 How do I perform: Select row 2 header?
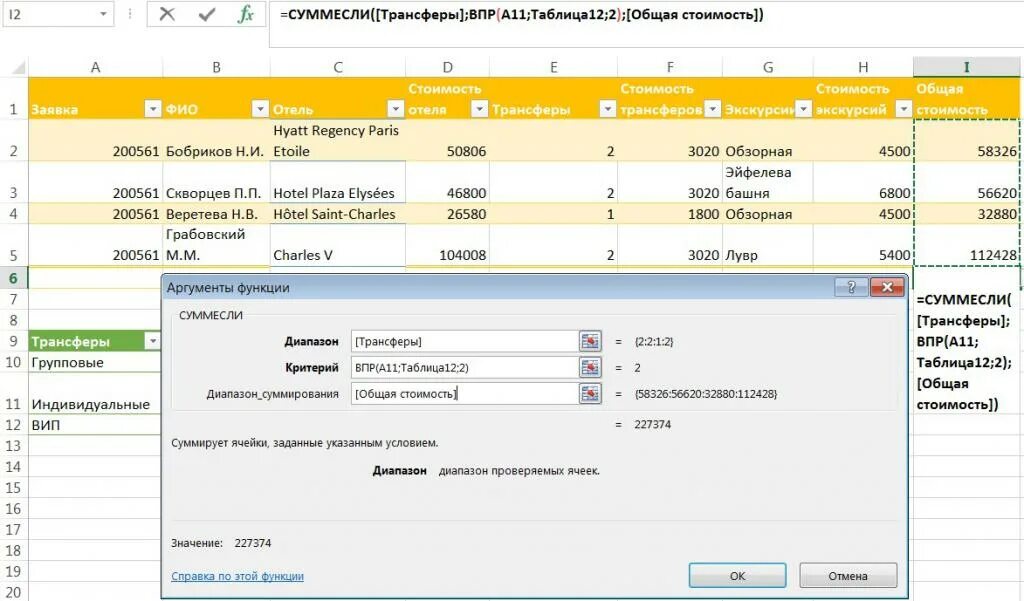(14, 140)
